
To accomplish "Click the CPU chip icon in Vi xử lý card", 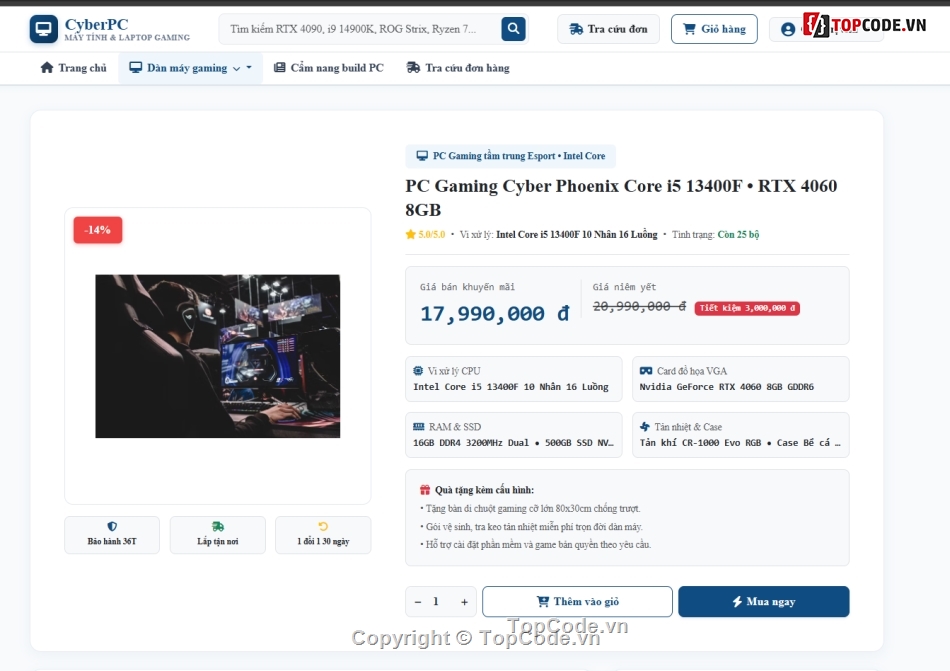I will point(418,371).
